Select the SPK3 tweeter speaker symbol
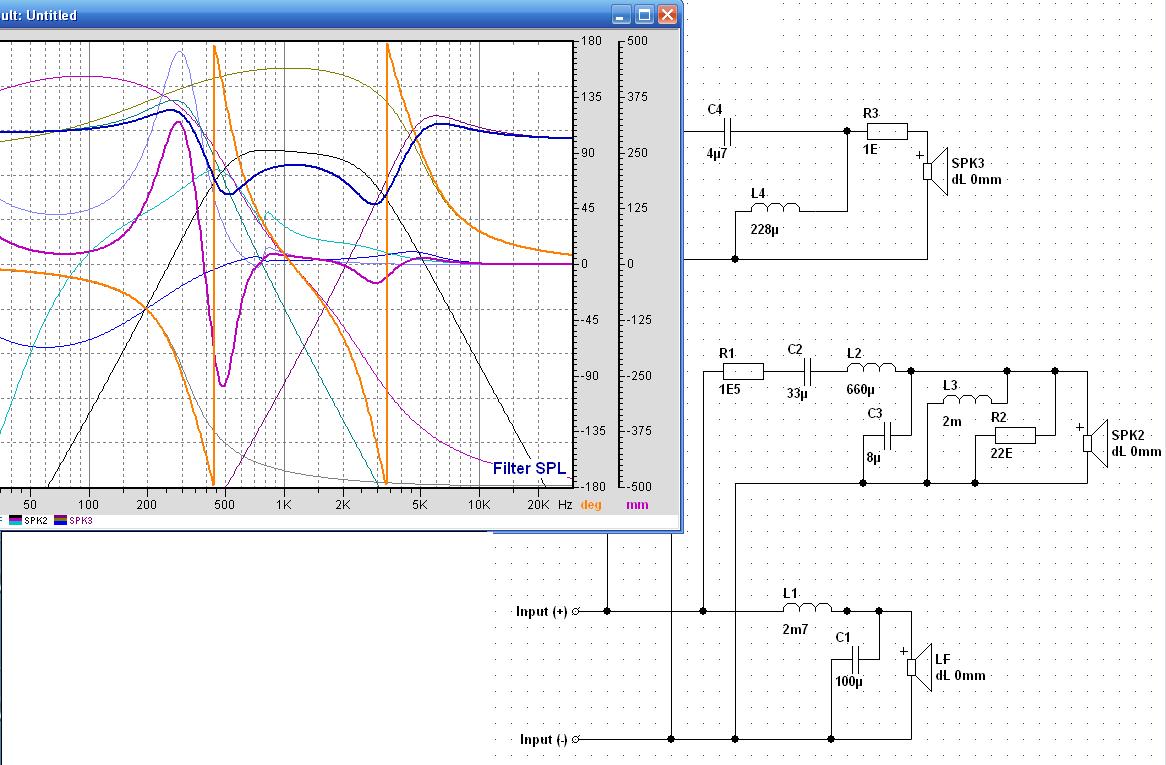 935,172
